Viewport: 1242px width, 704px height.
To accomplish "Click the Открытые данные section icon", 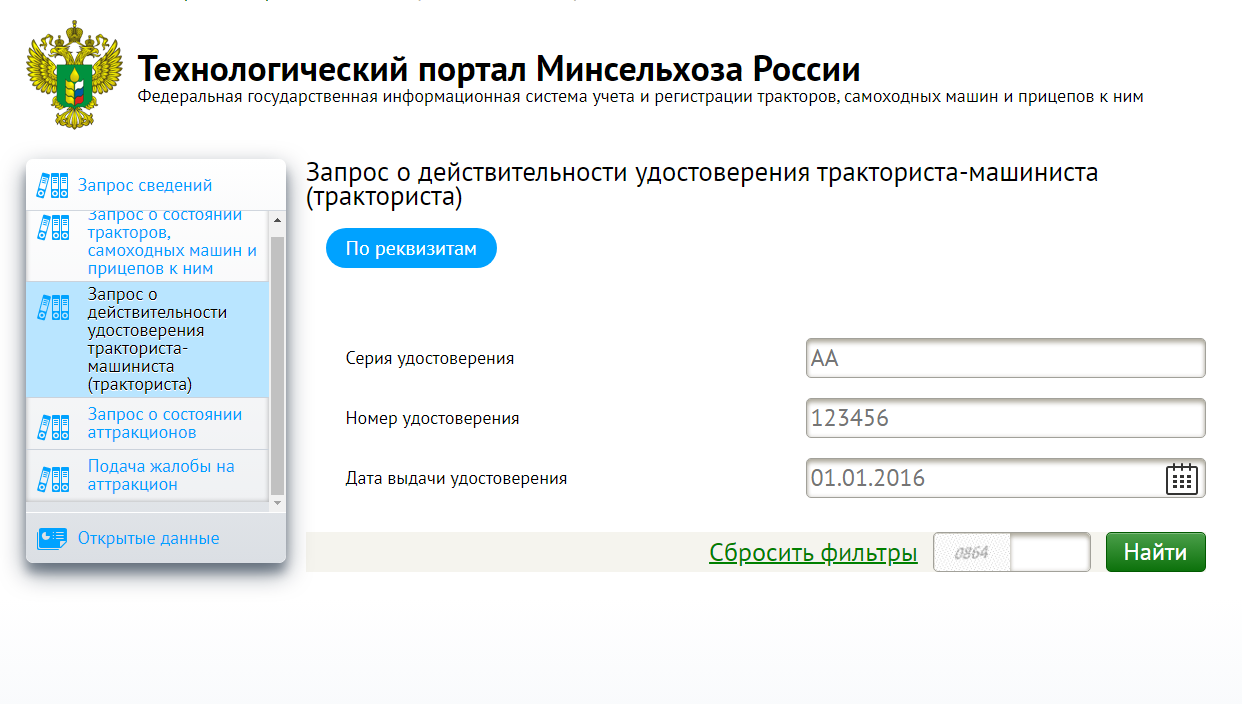I will click(x=52, y=539).
